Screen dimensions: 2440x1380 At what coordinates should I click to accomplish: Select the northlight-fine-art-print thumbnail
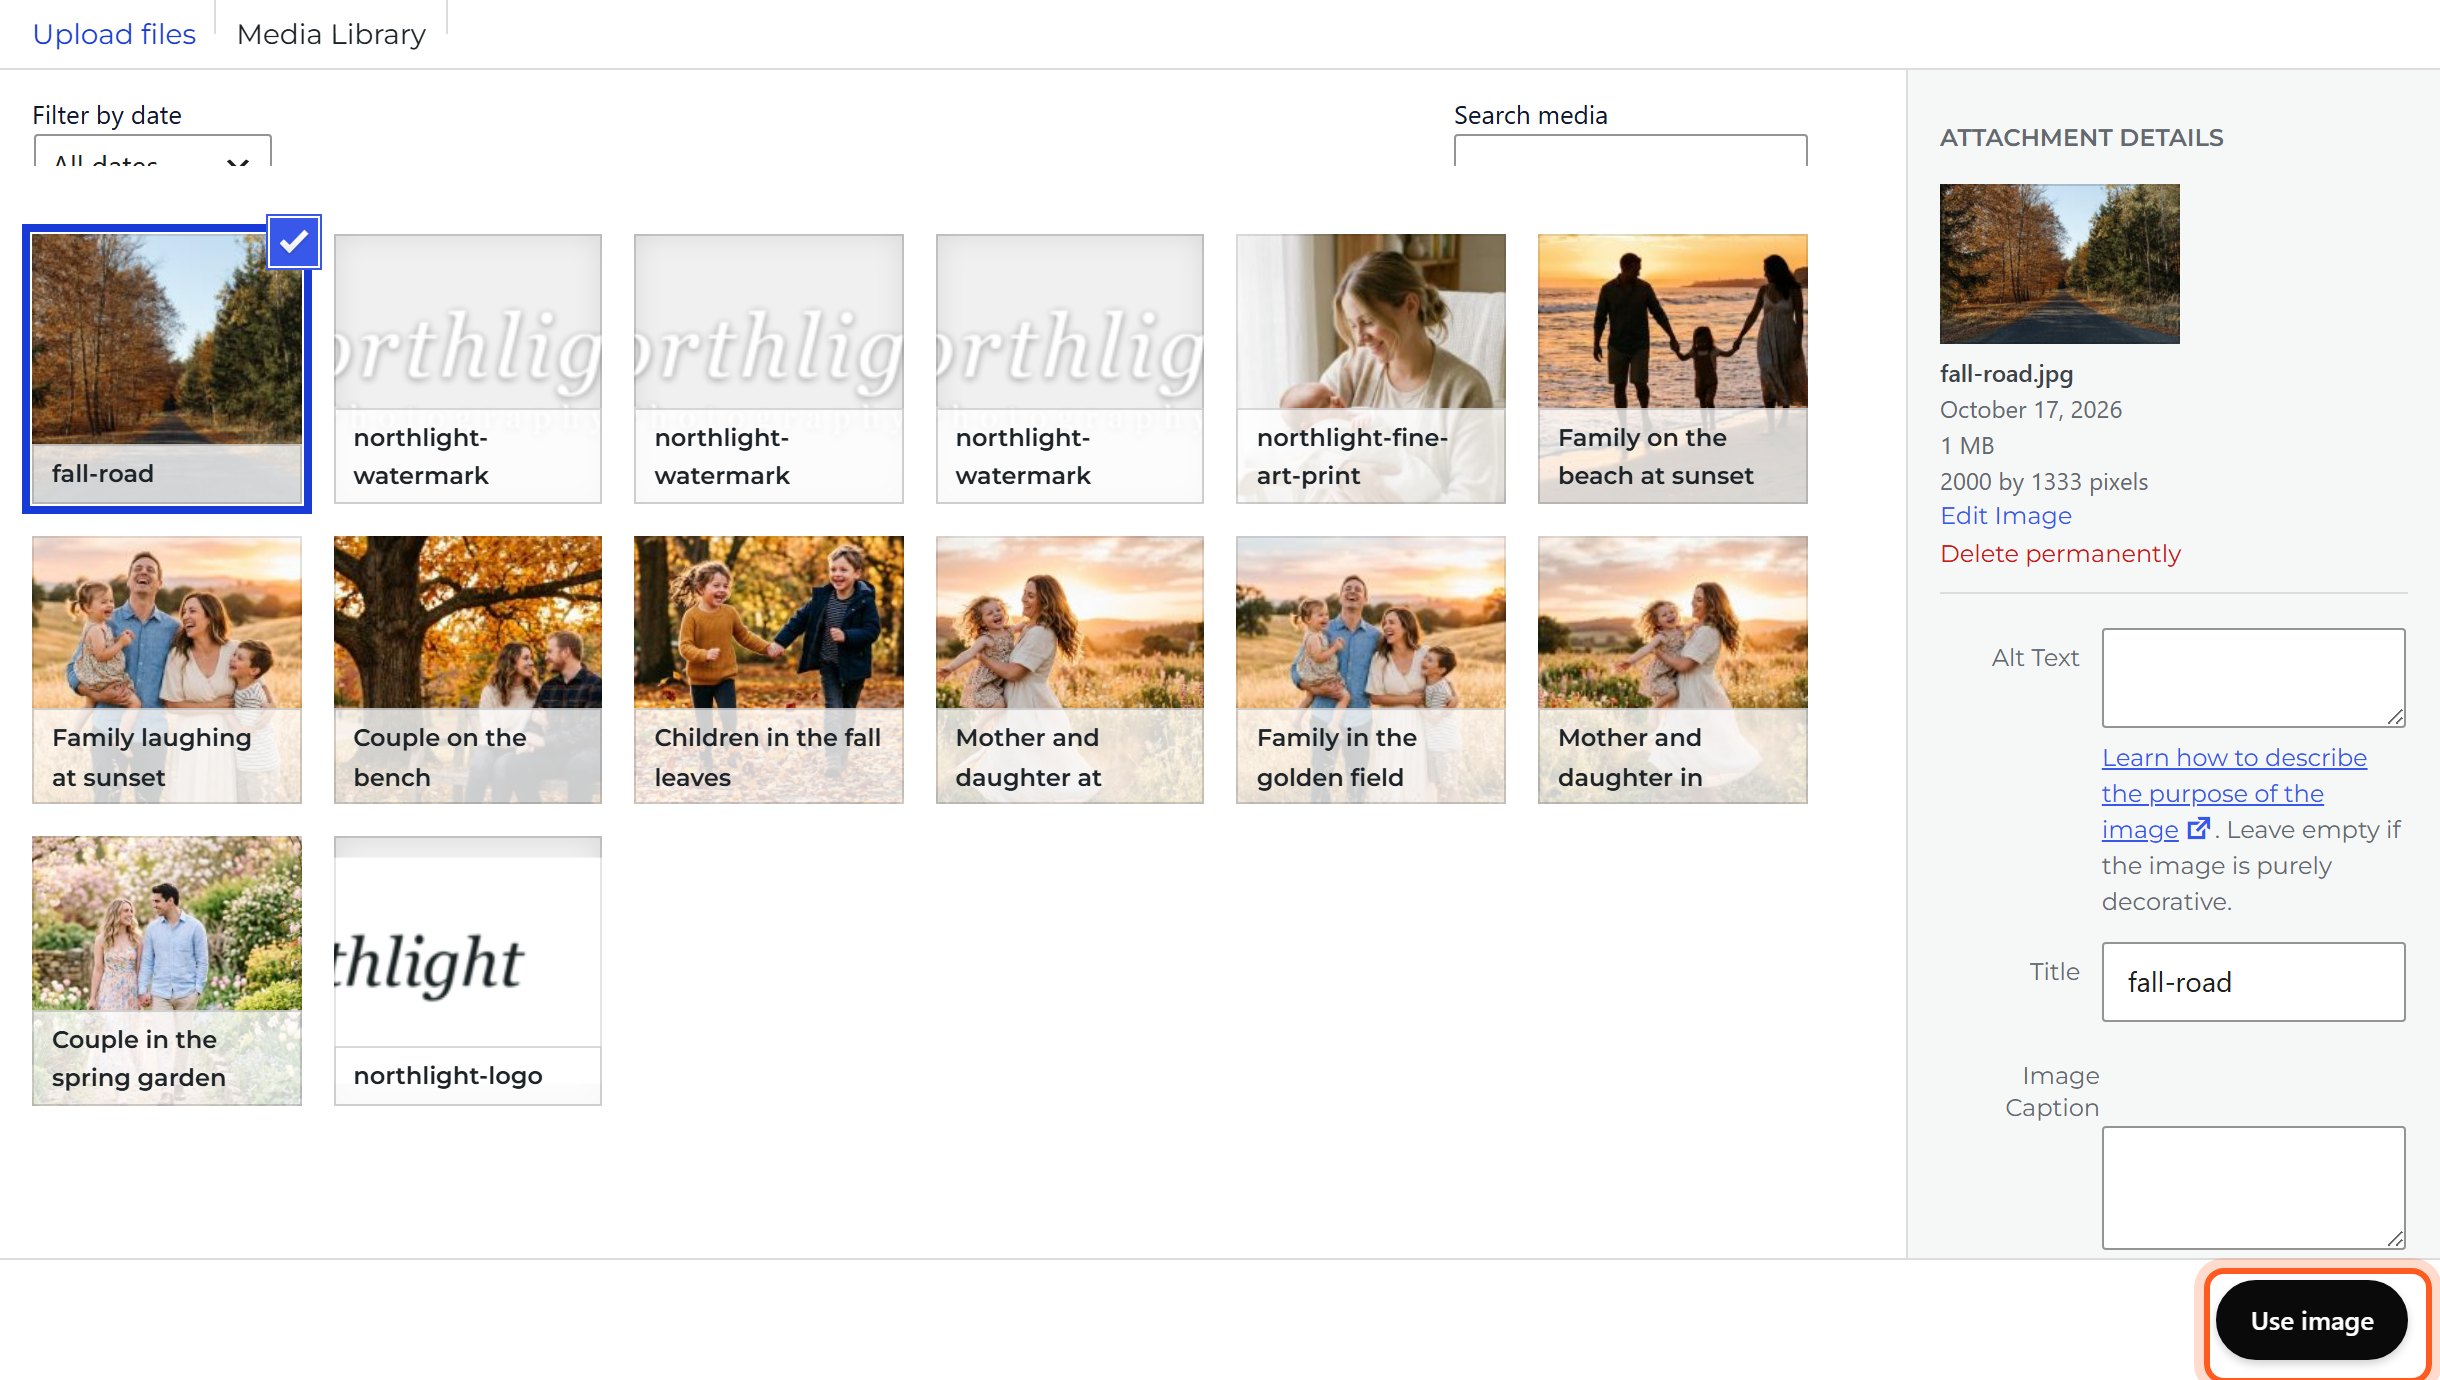click(1370, 368)
